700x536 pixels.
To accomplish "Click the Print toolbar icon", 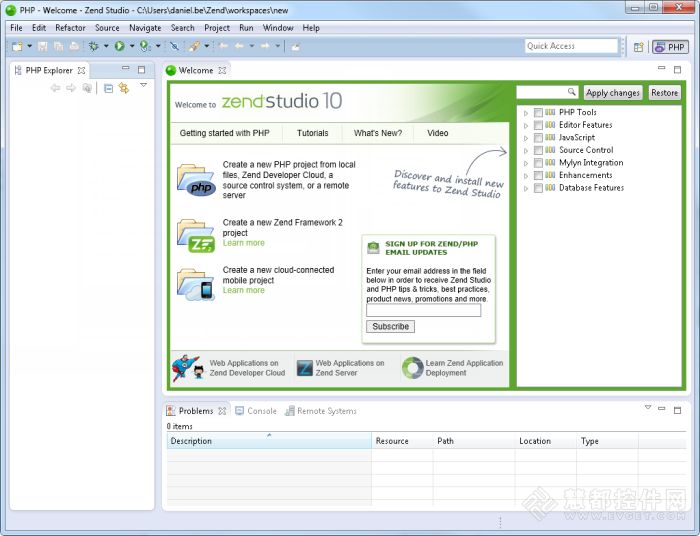I will pyautogui.click(x=74, y=46).
